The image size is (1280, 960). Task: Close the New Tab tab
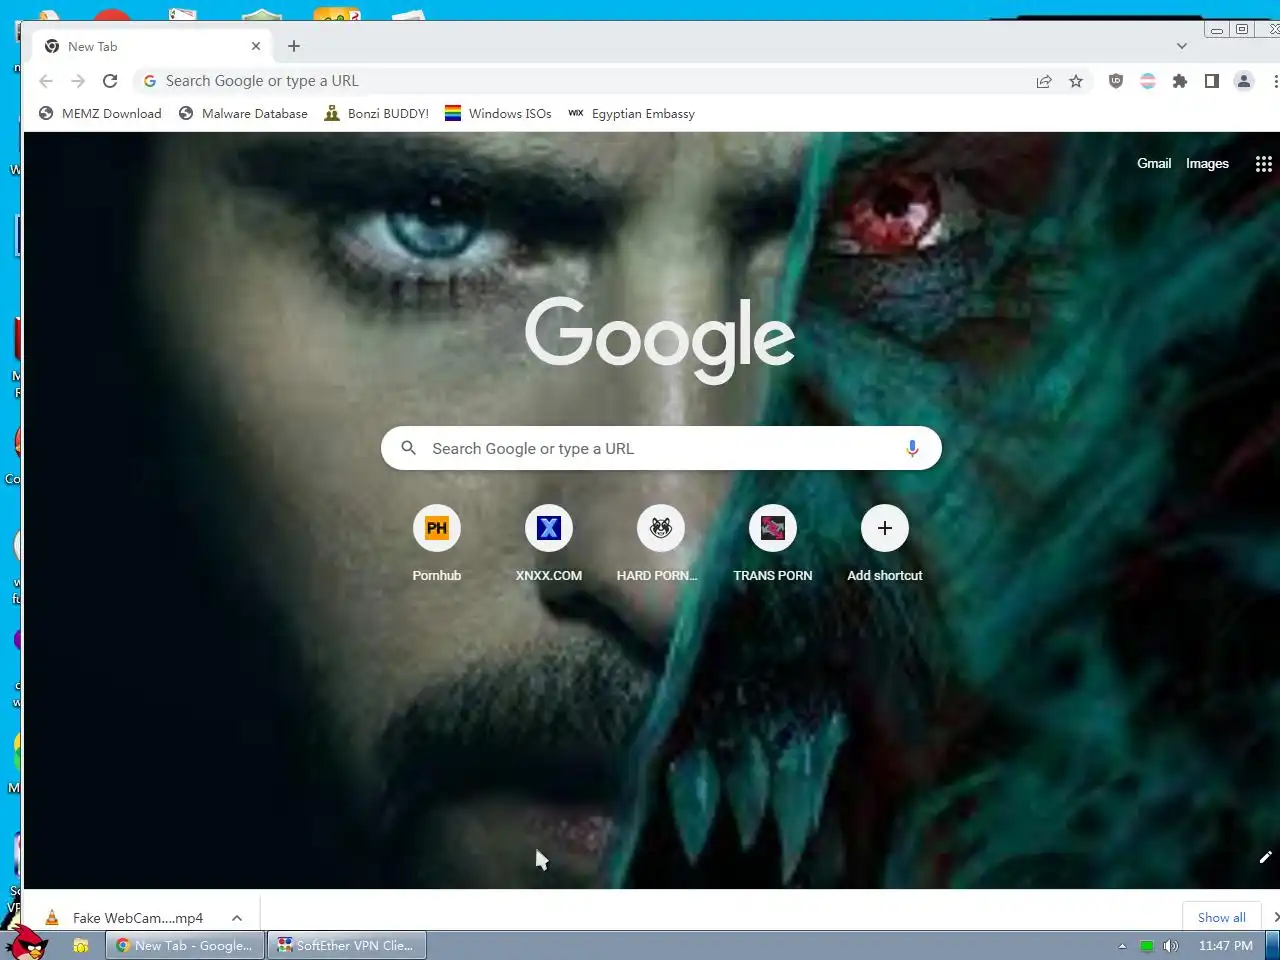click(x=256, y=46)
